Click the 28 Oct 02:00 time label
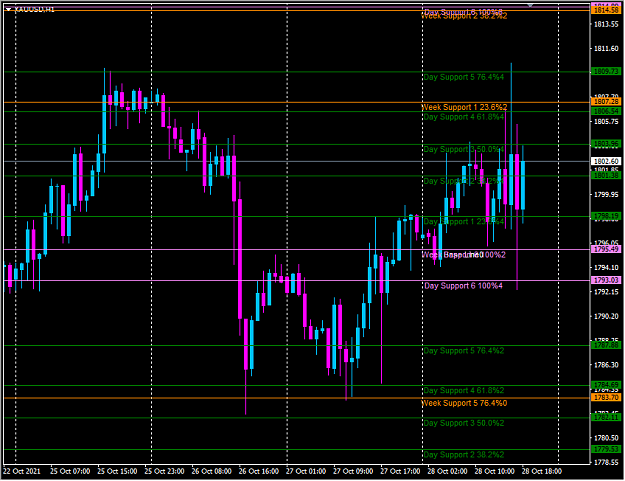Screen dimensions: 625x481 448,471
